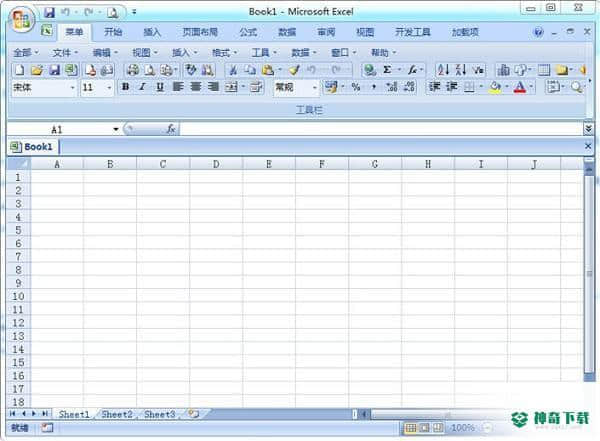Click the Save floppy icon in classic toolbar
The height and width of the screenshot is (441, 600).
pos(54,70)
